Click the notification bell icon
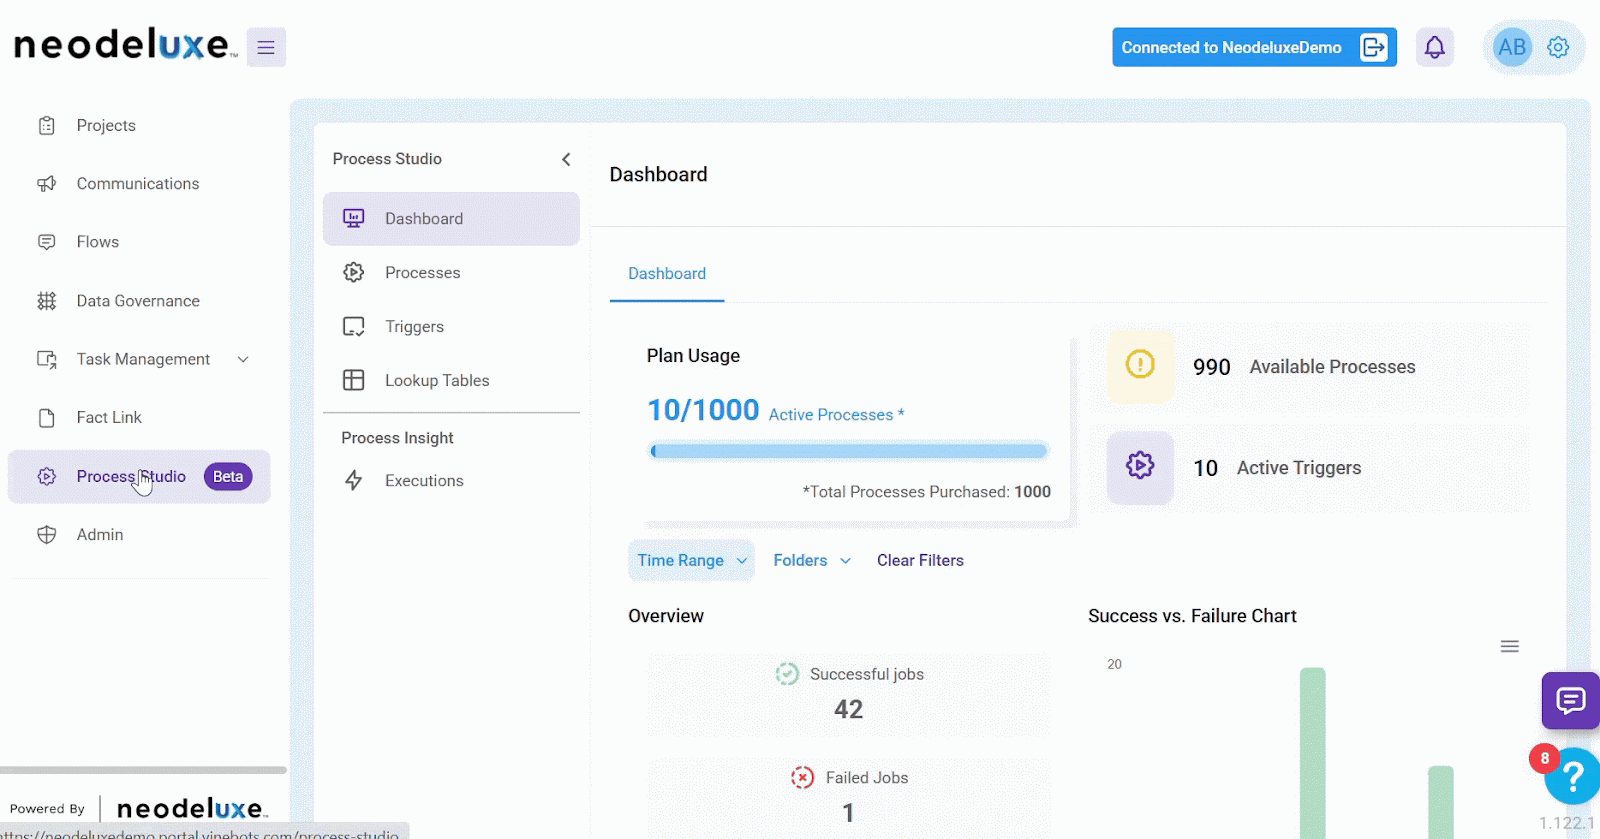1600x839 pixels. 1434,47
